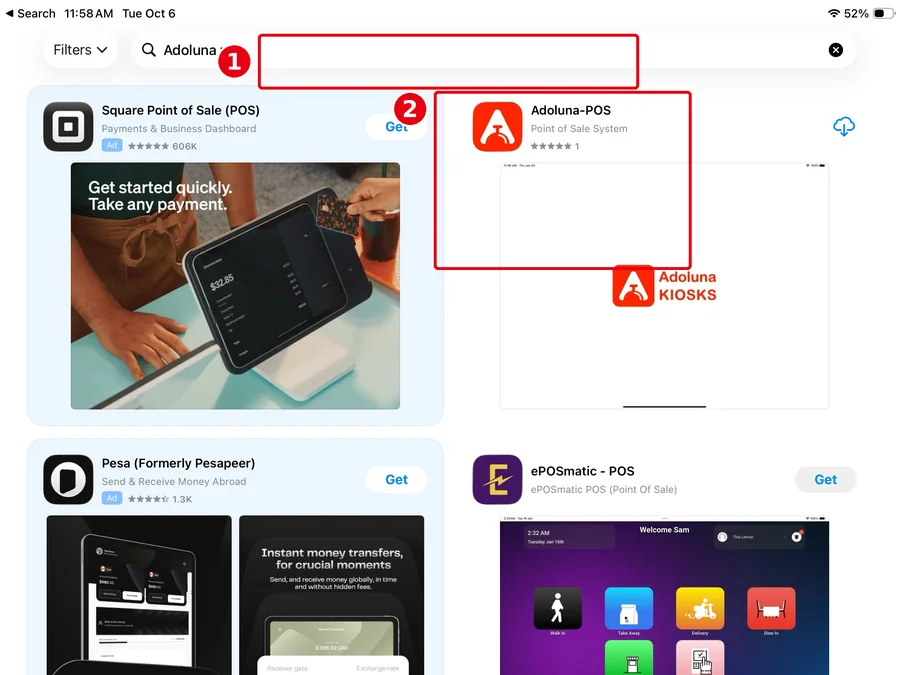Click Pesa's 1.3K star rating
The image size is (900, 675).
[x=160, y=499]
